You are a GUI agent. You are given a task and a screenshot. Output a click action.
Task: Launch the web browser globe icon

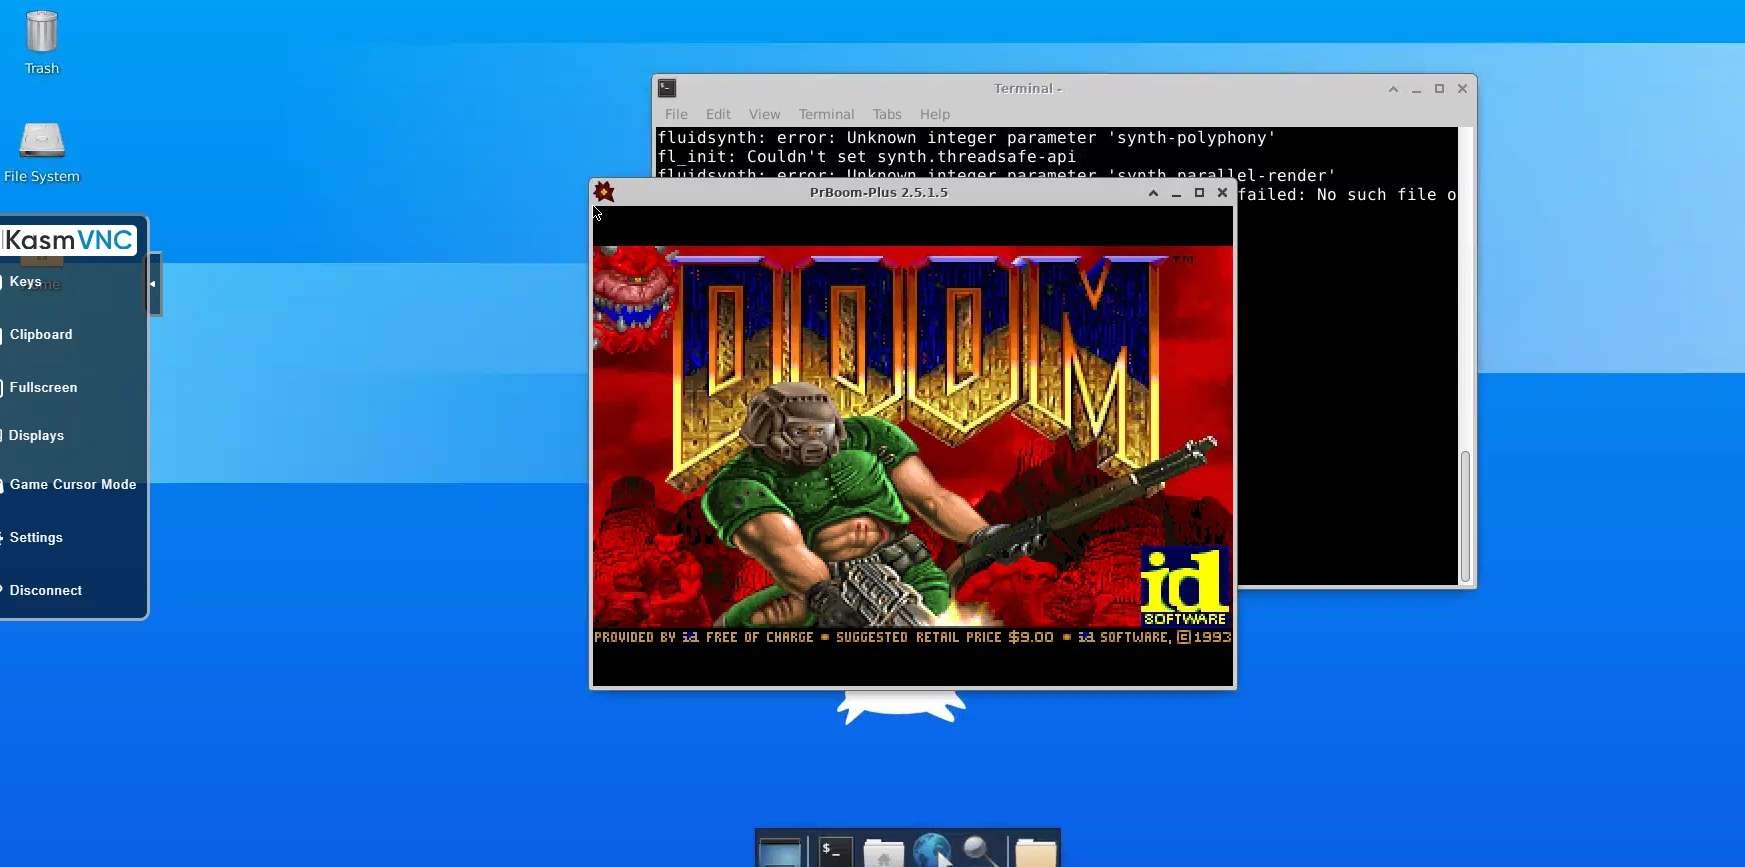[x=932, y=851]
